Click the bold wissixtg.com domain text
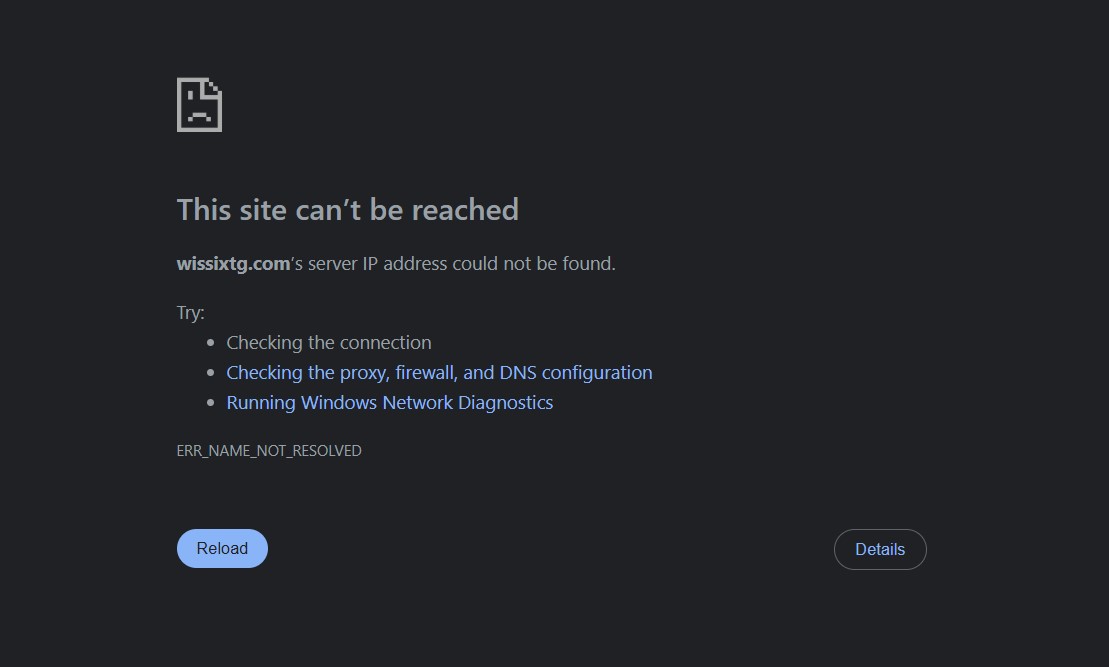The image size is (1109, 667). [x=233, y=263]
